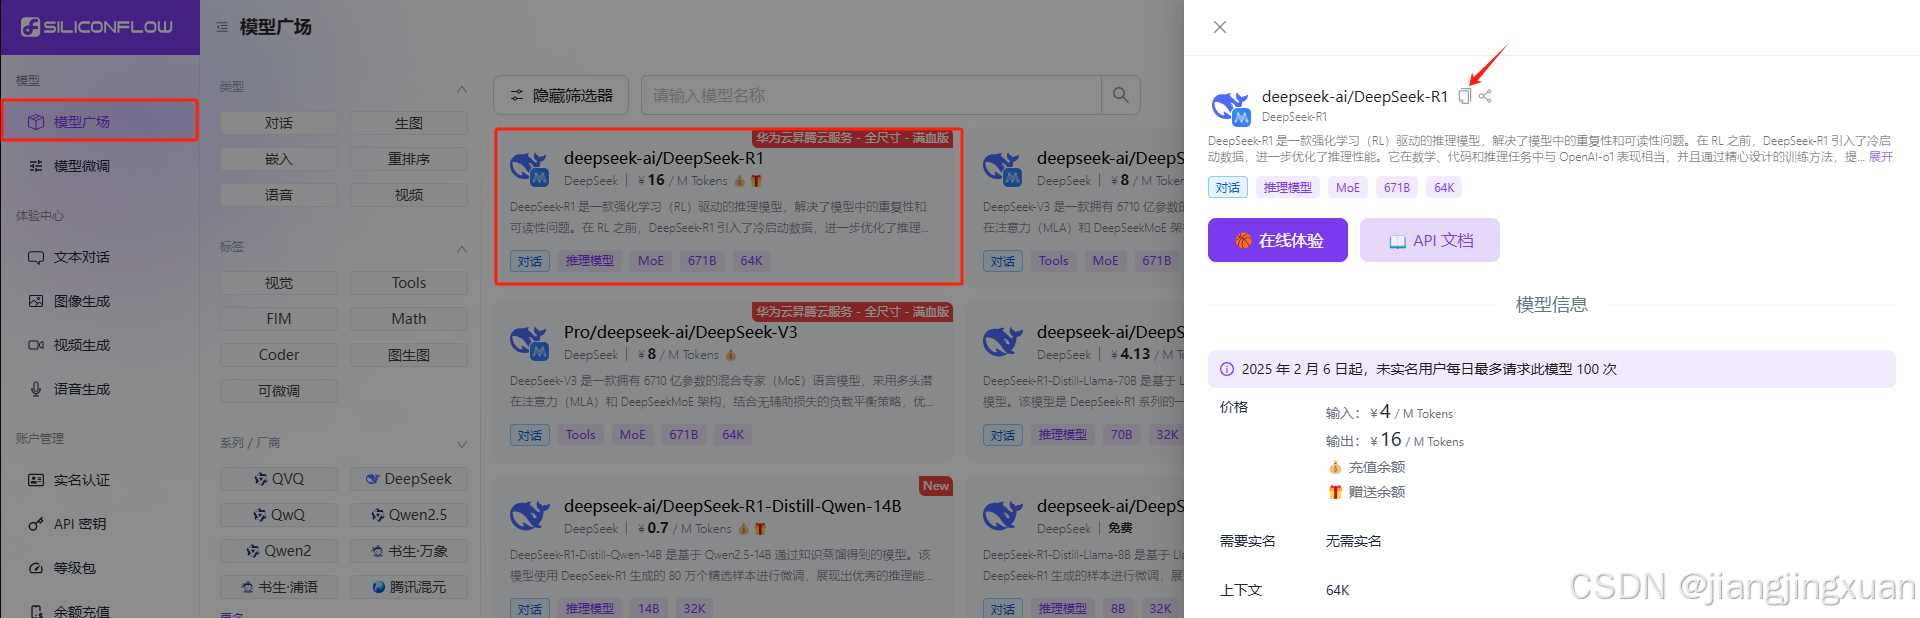The width and height of the screenshot is (1920, 618).
Task: Open the API 文档 button
Action: tap(1430, 240)
